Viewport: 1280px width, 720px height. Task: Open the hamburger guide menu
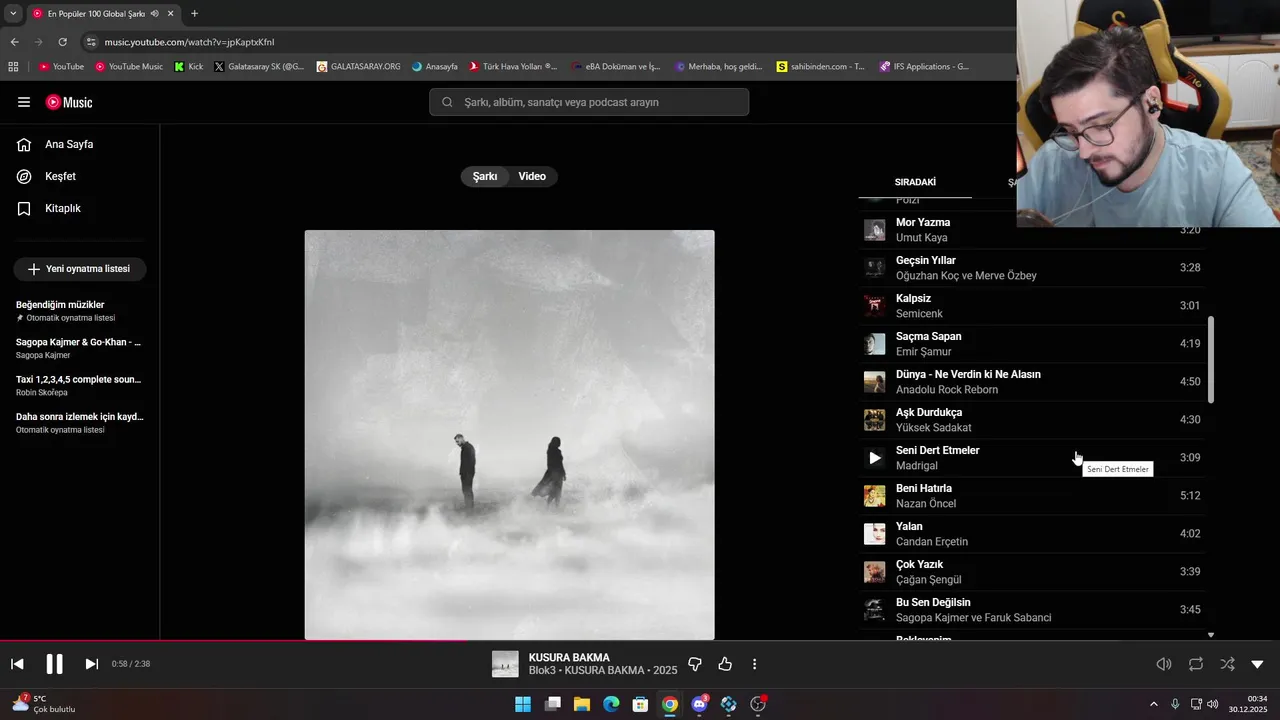point(24,102)
